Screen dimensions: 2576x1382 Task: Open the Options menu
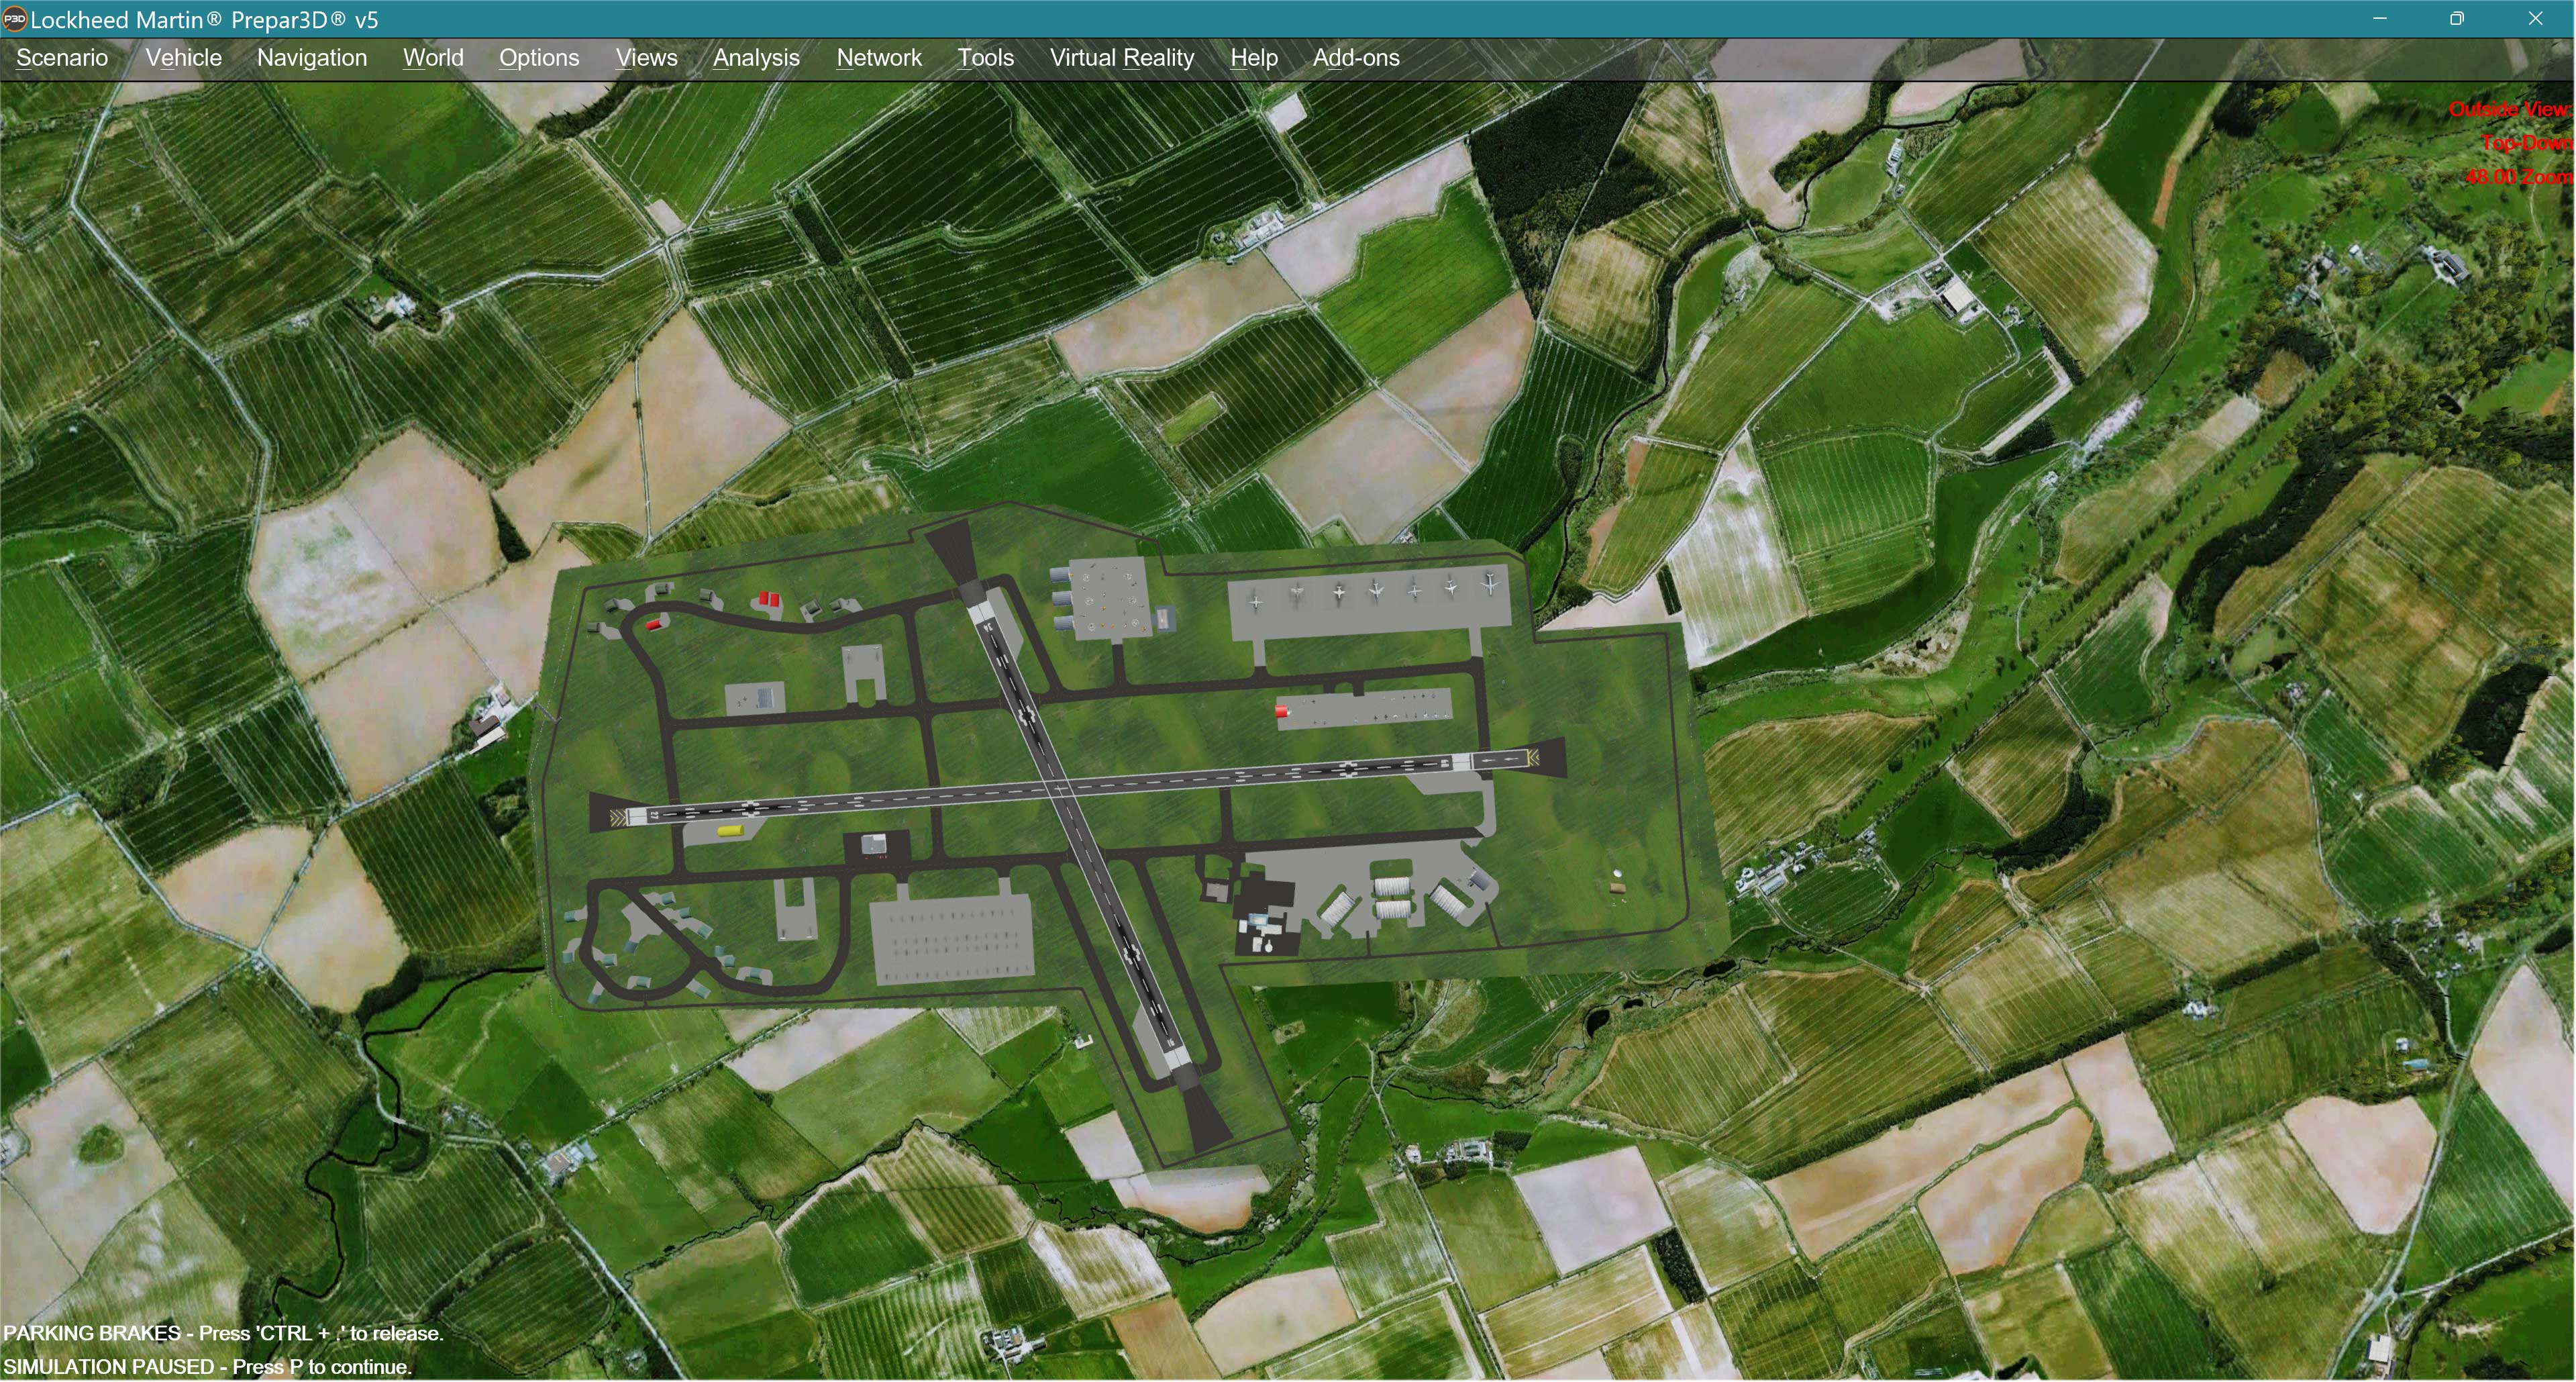(x=539, y=58)
